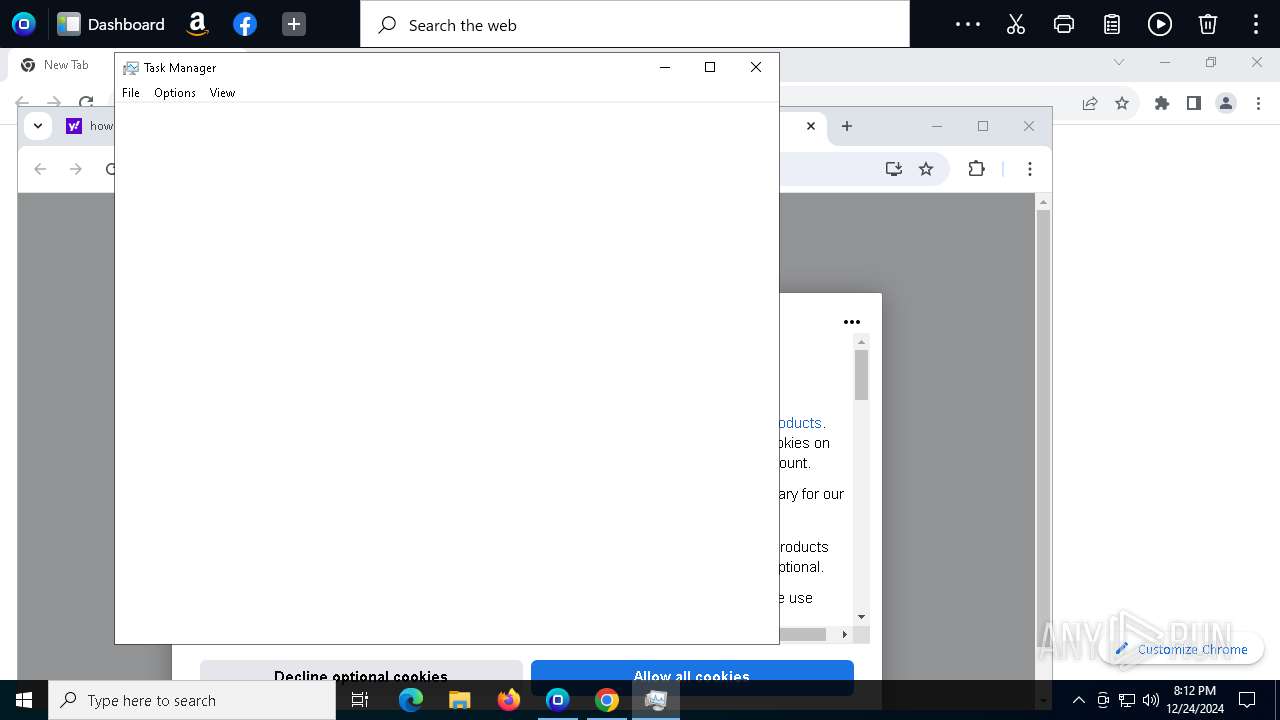Focus the Search the web field
The height and width of the screenshot is (720, 1280).
635,25
